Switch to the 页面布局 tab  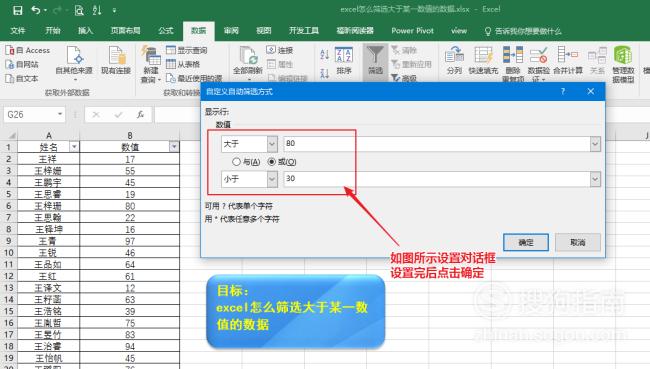click(x=126, y=31)
